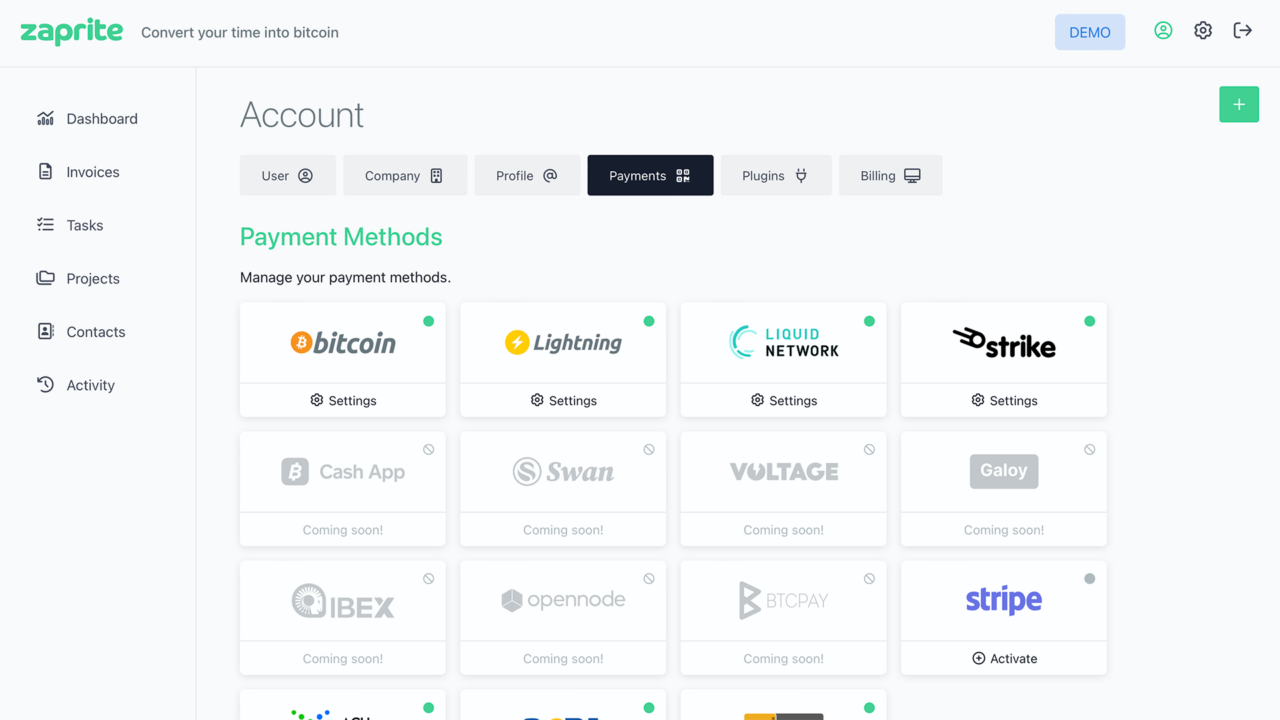The width and height of the screenshot is (1280, 720).
Task: Click the Invoices document icon
Action: coord(45,171)
